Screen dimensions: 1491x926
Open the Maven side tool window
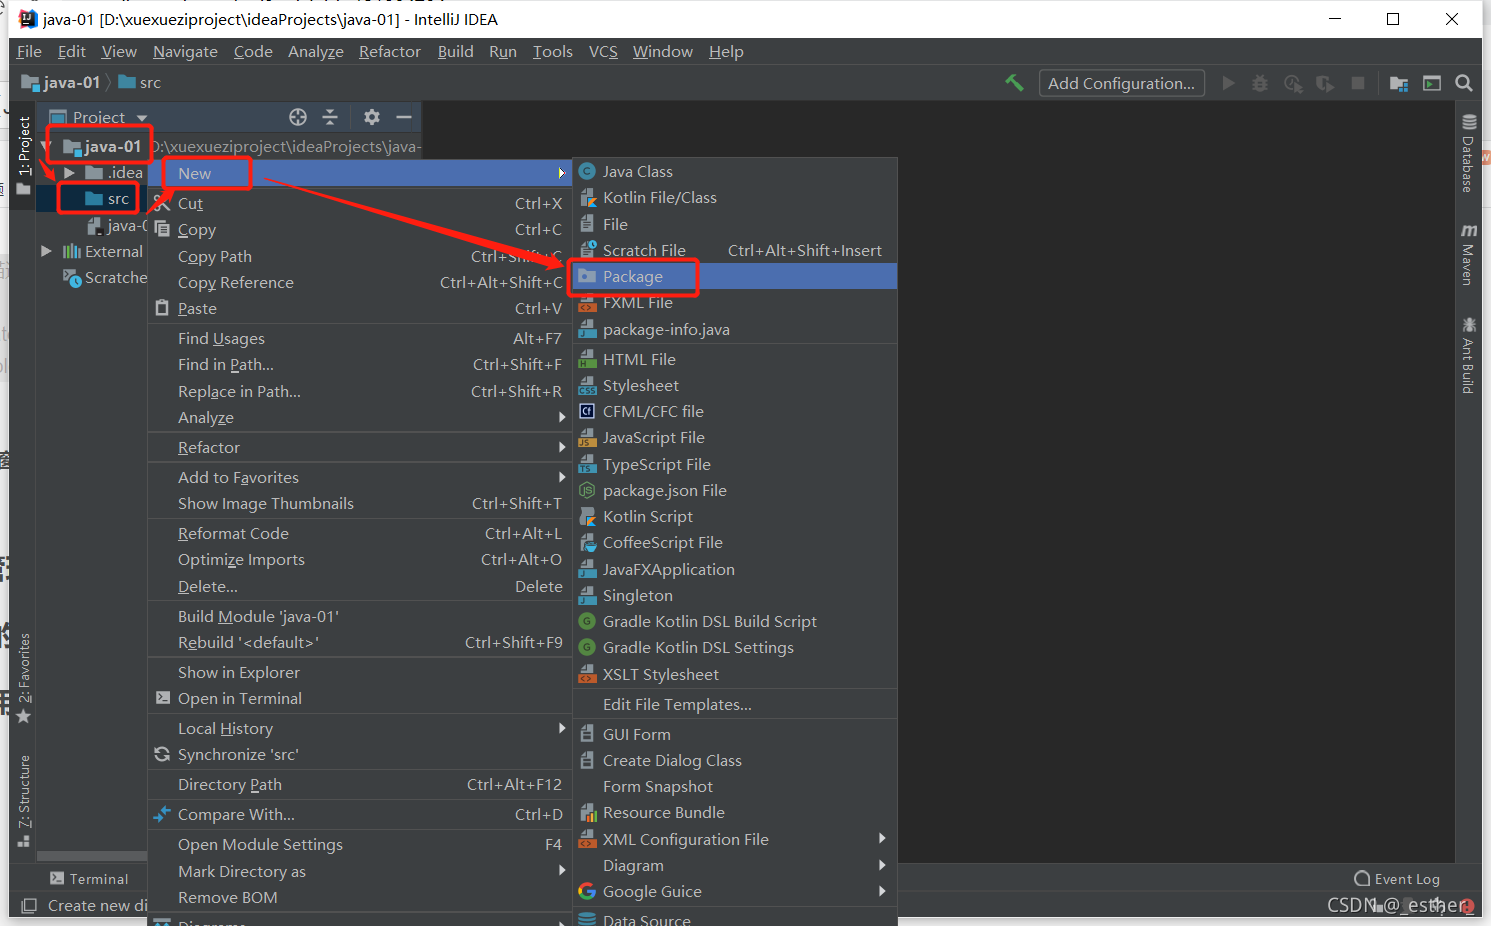tap(1468, 255)
